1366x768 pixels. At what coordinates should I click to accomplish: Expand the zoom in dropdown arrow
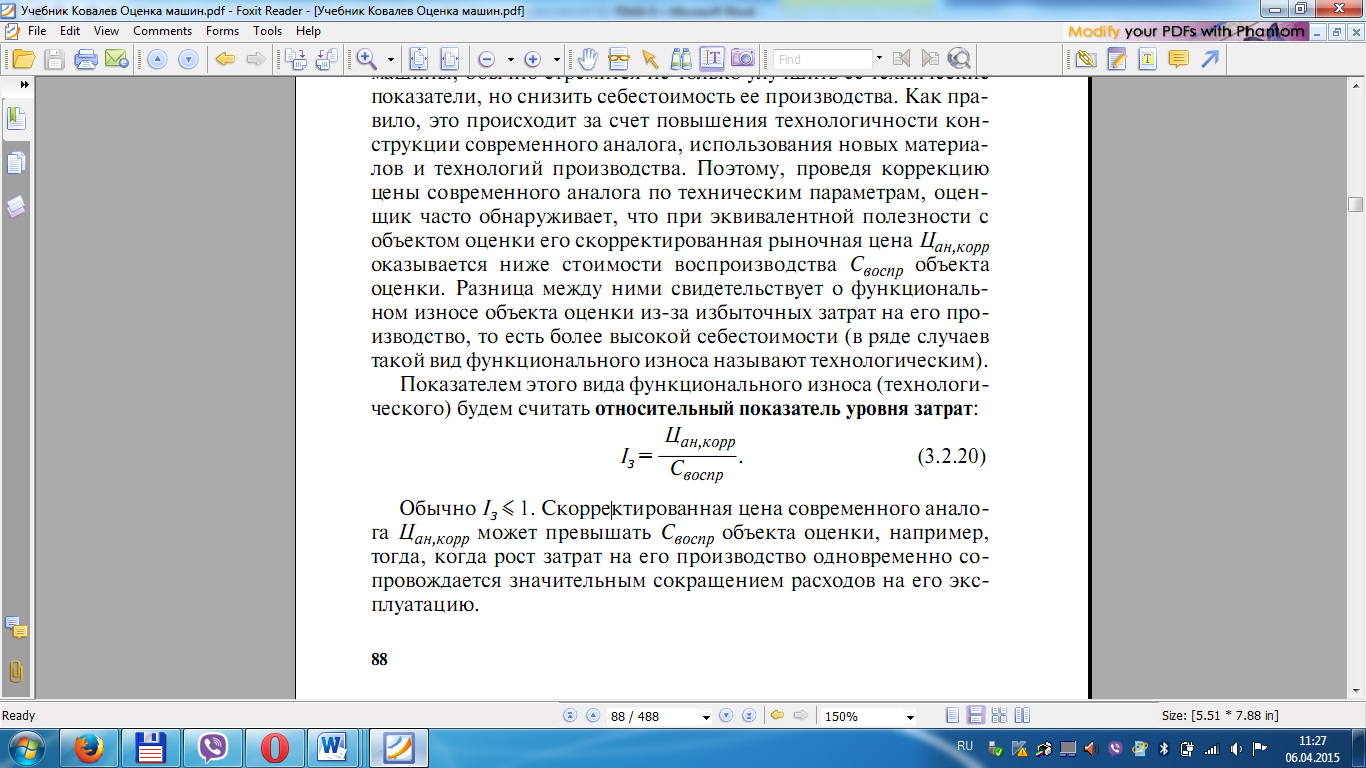tap(556, 58)
